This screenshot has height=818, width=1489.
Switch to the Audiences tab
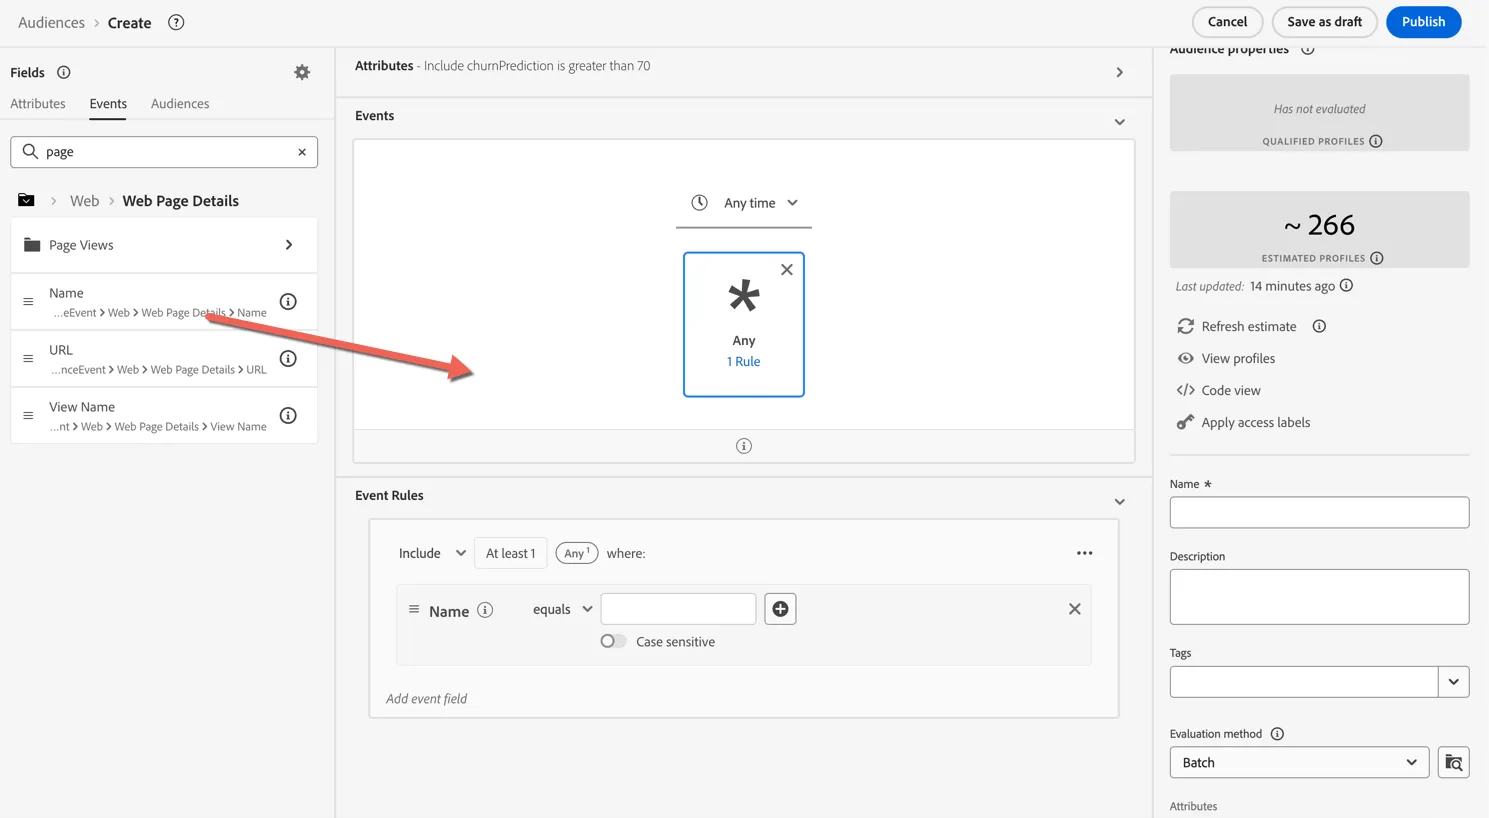[180, 103]
